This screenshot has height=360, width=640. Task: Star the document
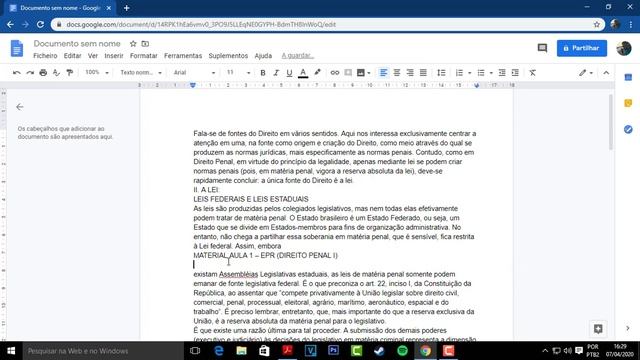[x=133, y=44]
